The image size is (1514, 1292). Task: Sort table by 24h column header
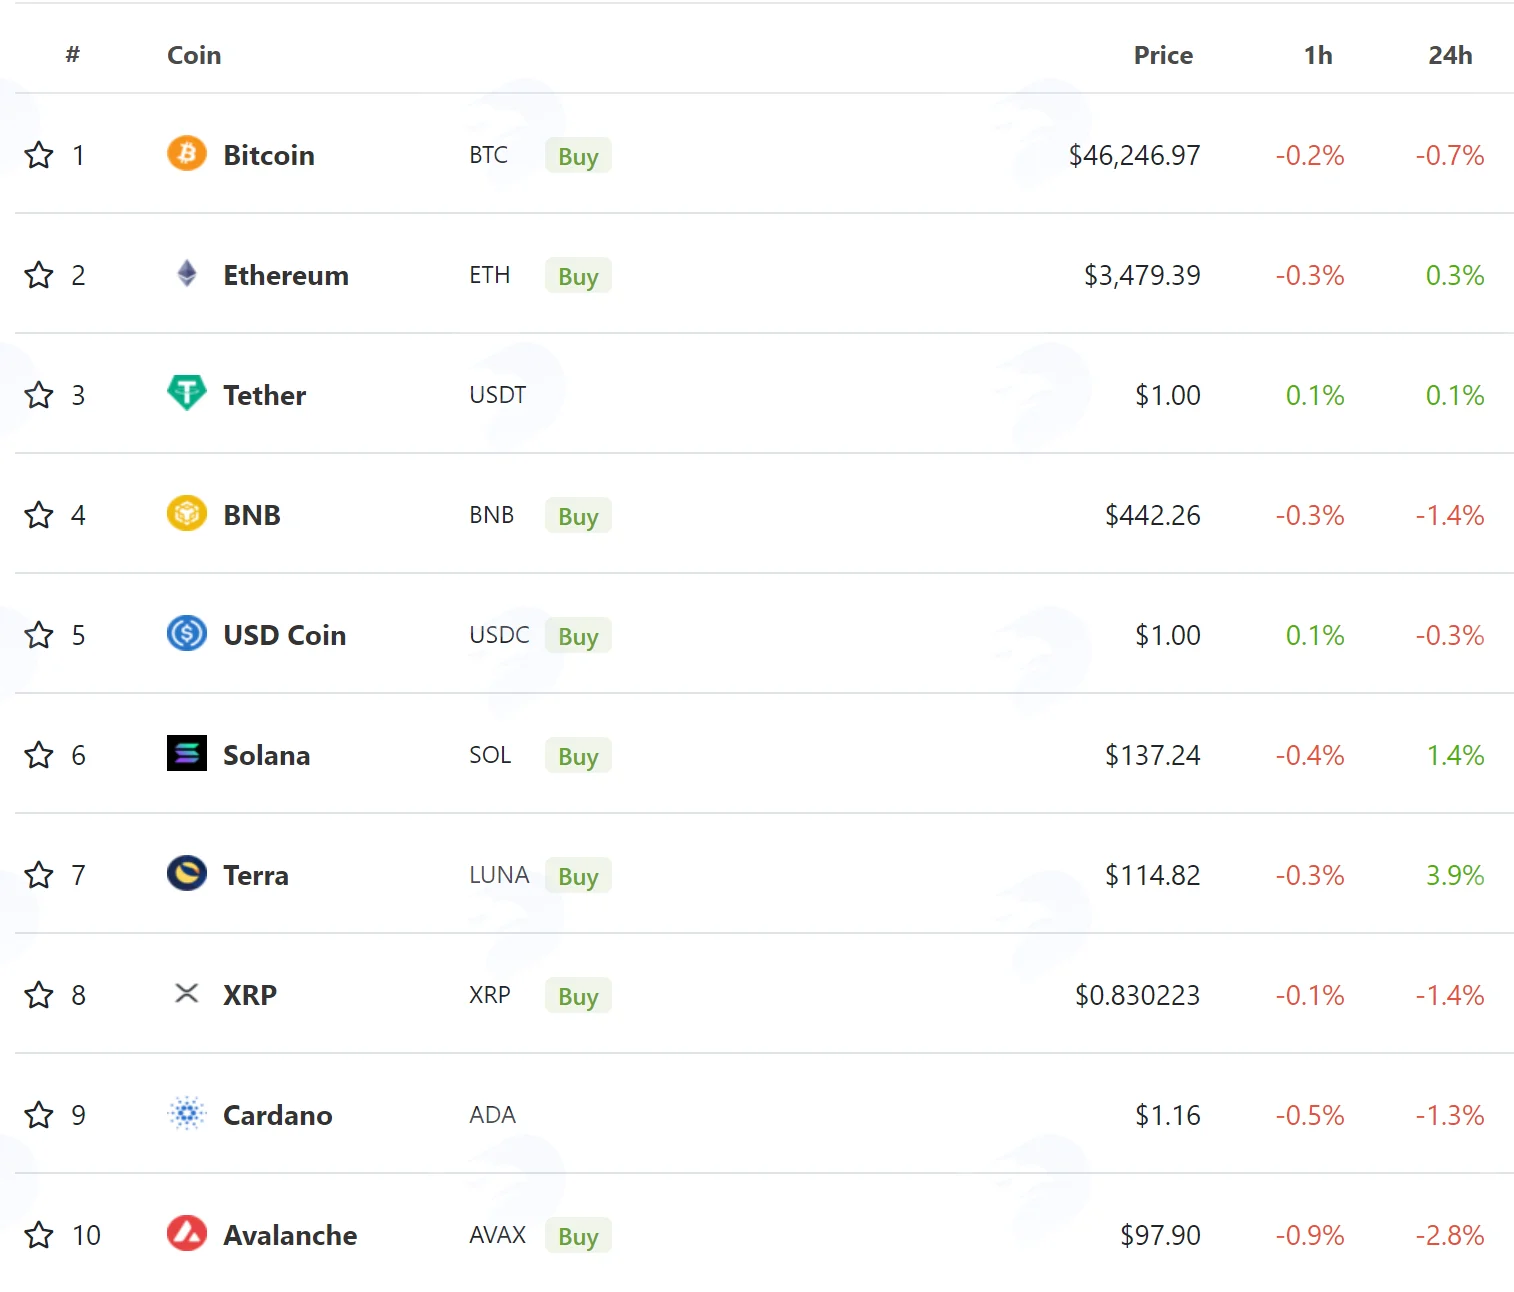[x=1450, y=55]
